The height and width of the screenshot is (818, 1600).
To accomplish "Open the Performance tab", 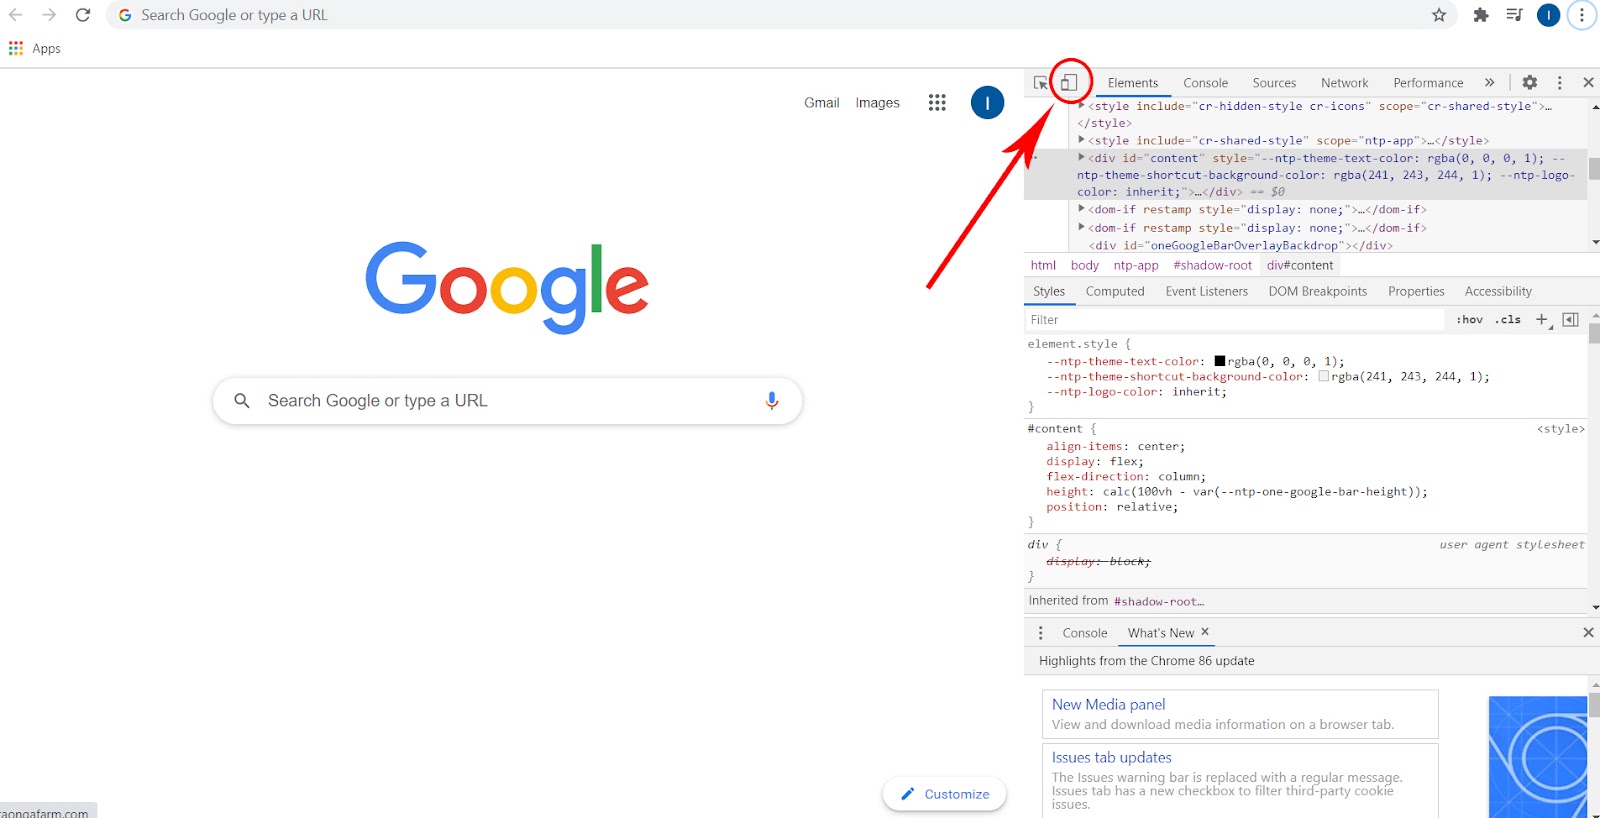I will pos(1428,83).
